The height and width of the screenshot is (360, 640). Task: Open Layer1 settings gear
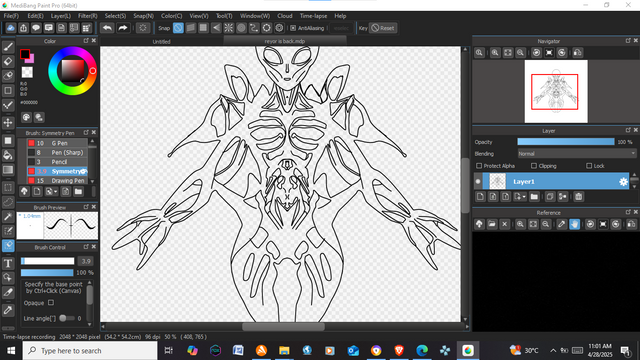623,182
